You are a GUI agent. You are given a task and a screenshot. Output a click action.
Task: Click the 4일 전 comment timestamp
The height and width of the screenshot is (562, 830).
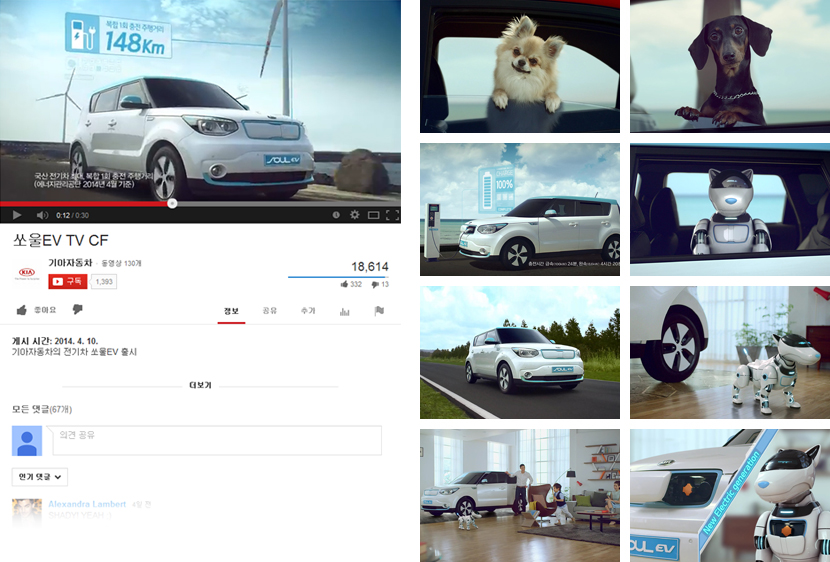(x=141, y=504)
